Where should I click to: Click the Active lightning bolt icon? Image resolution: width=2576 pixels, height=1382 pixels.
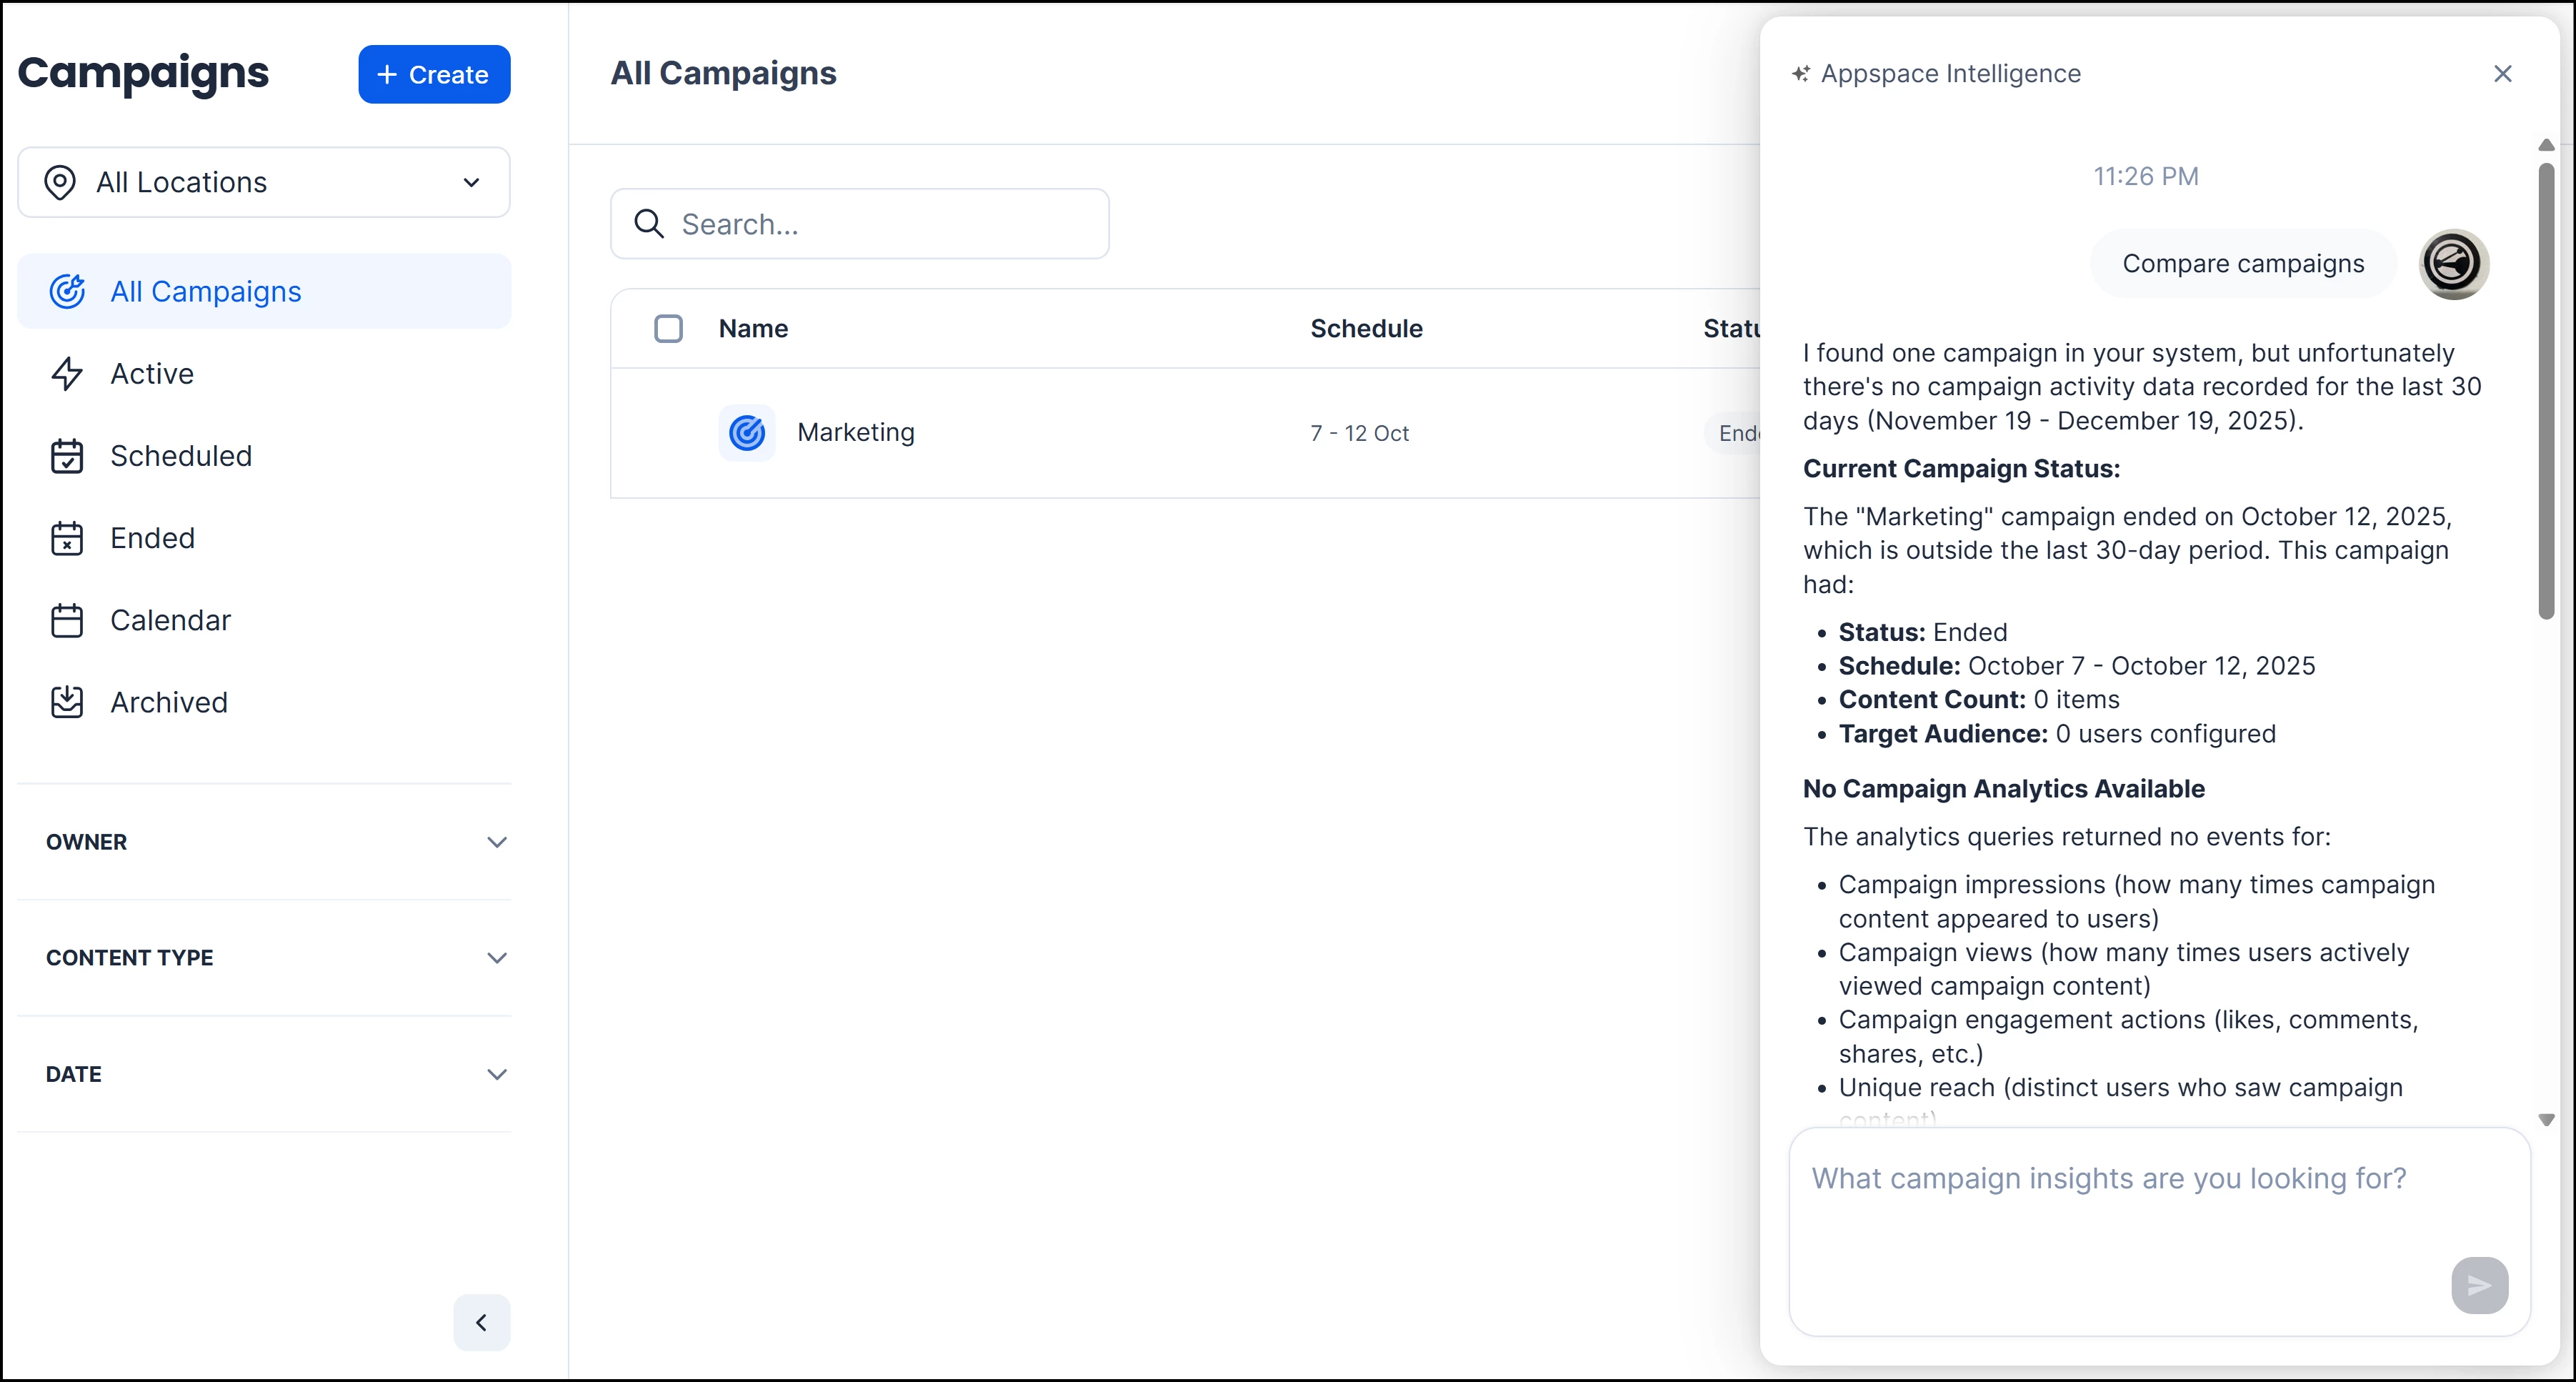coord(67,374)
